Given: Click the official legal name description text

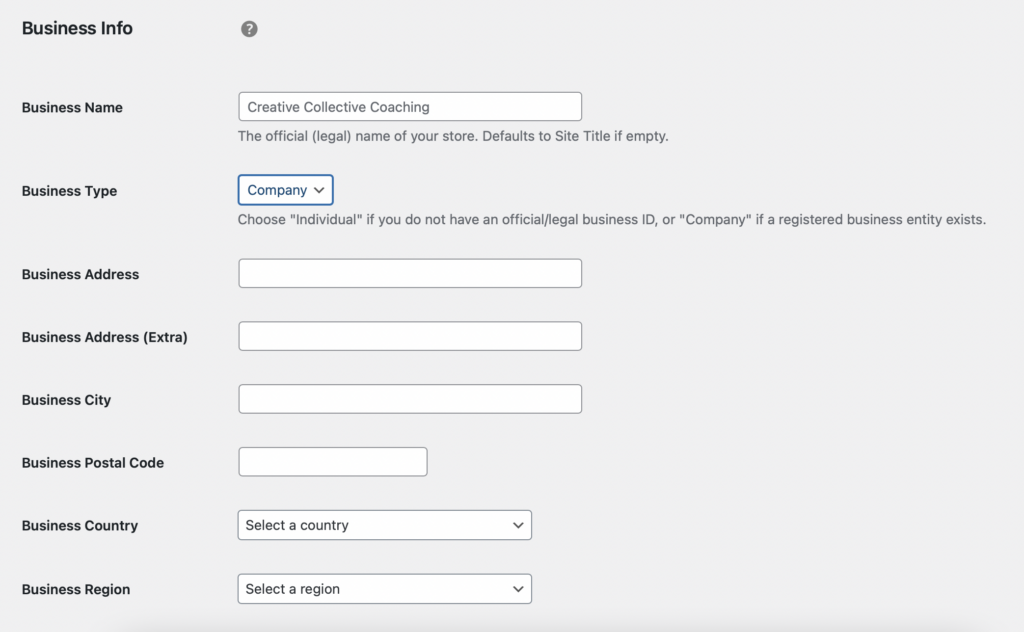Looking at the screenshot, I should pos(452,136).
